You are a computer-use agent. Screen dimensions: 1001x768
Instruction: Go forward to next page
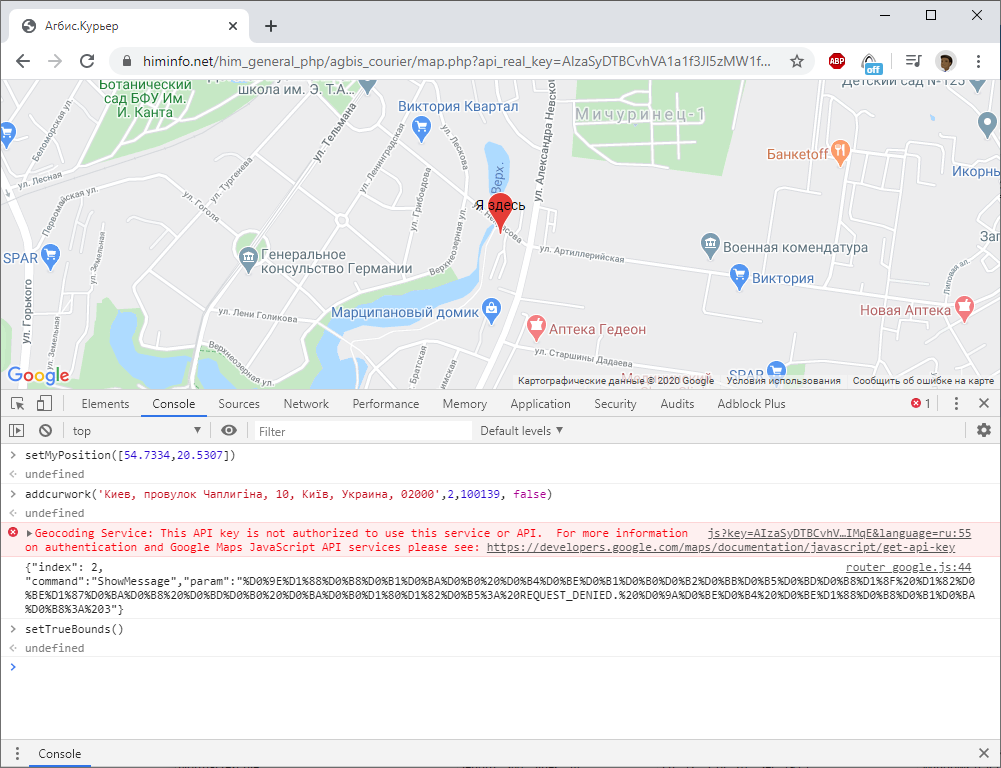55,61
